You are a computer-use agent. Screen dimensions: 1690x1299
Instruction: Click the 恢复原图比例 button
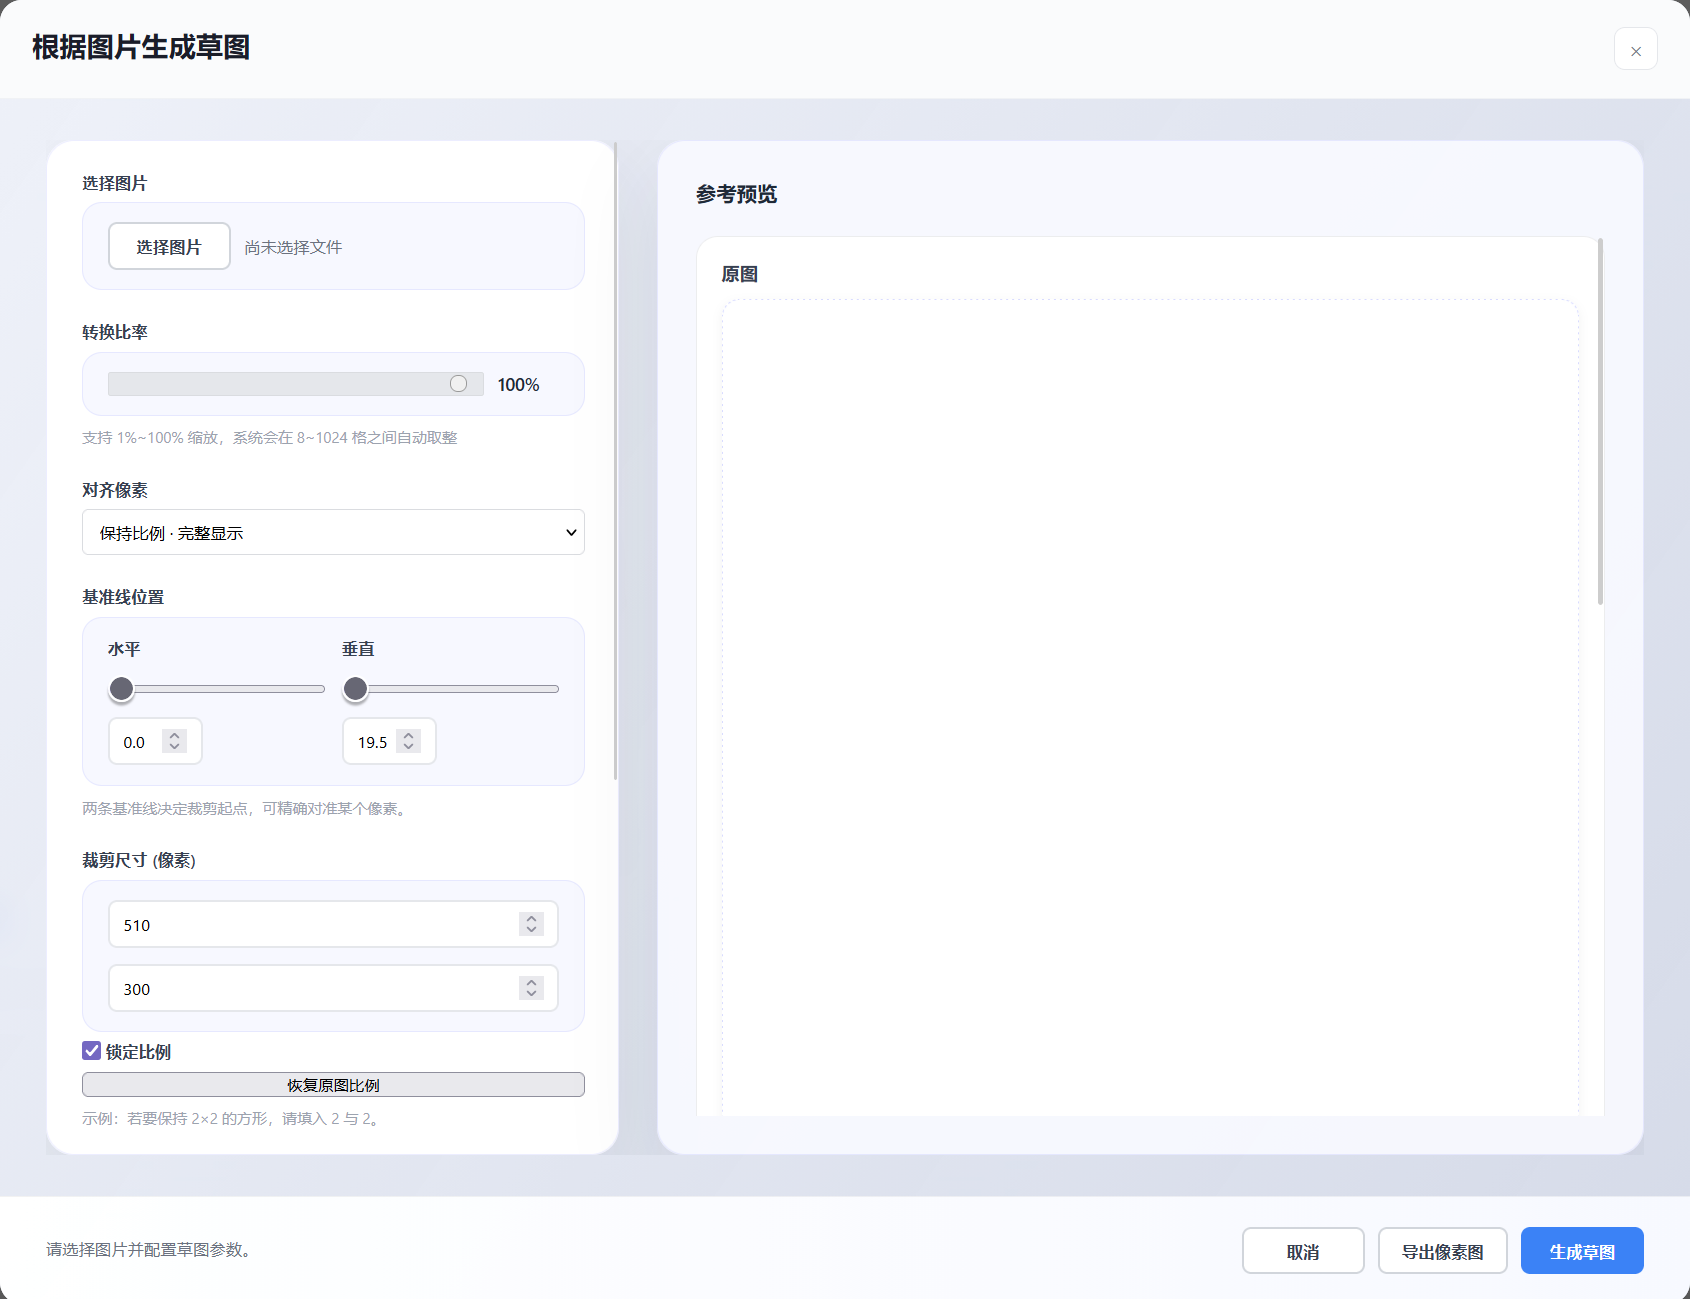(333, 1085)
